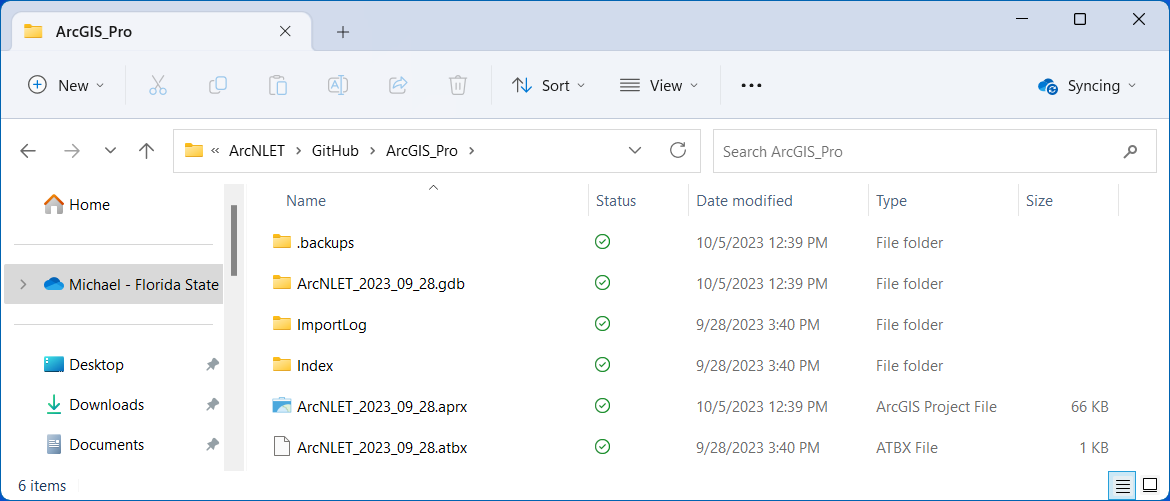1170x501 pixels.
Task: Click the ArcGIS Project File type text
Action: pos(936,407)
